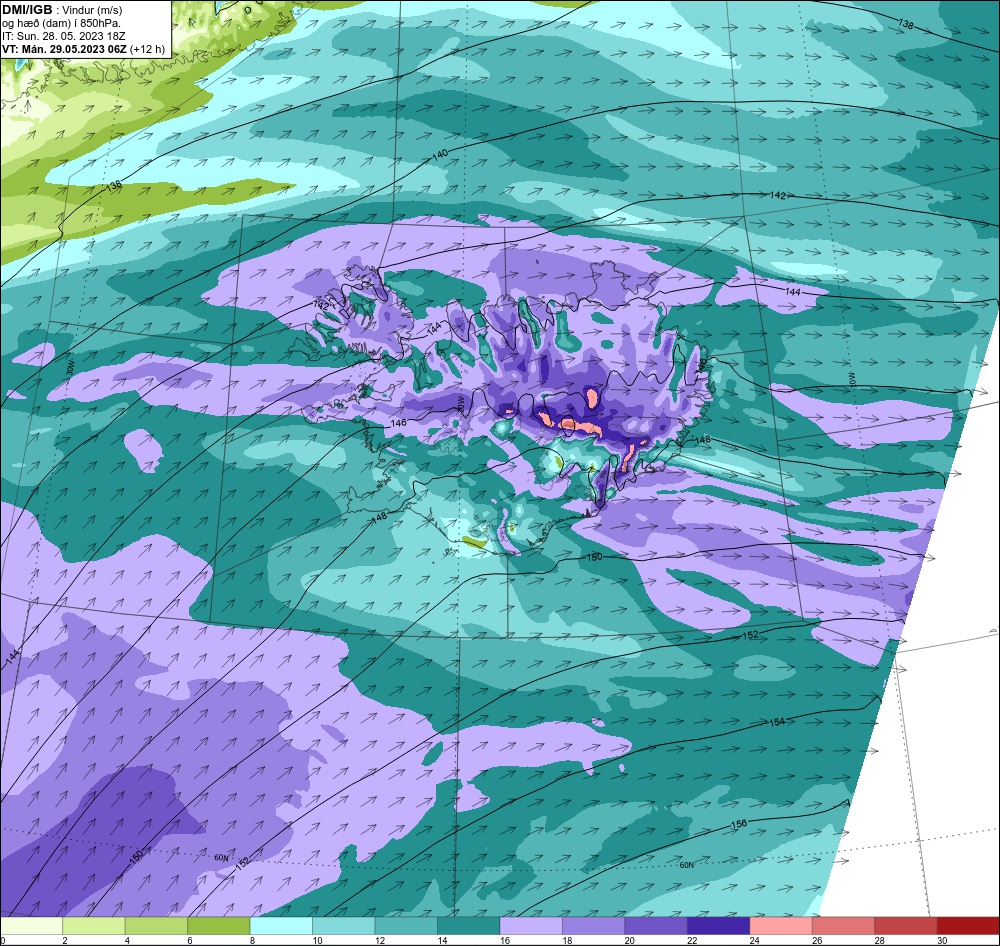Click the '138' contour label at top right
The height and width of the screenshot is (946, 1000).
pyautogui.click(x=906, y=24)
